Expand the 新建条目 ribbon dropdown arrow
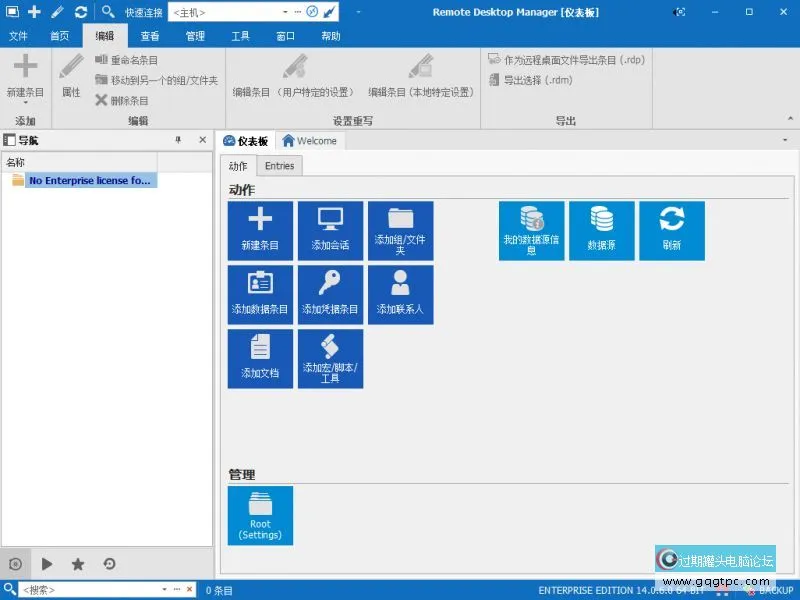800x600 pixels. pos(25,103)
